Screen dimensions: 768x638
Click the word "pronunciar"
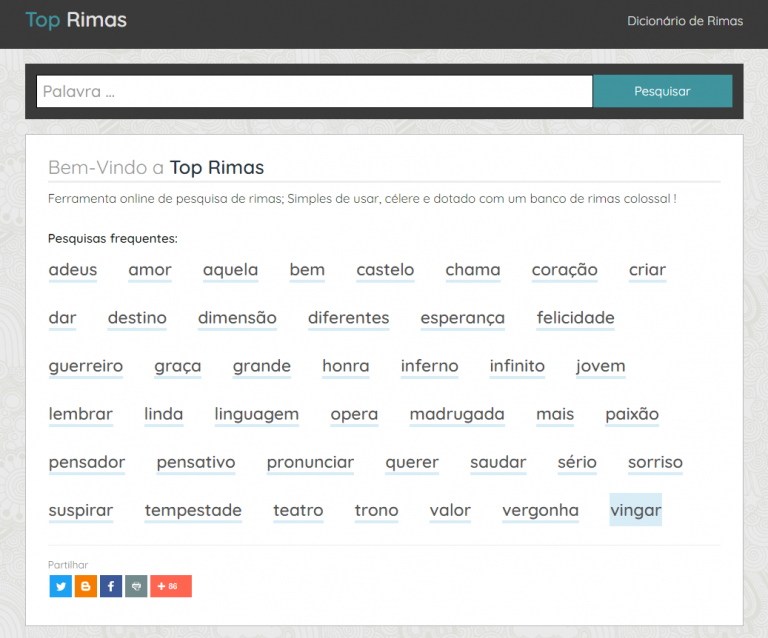310,462
